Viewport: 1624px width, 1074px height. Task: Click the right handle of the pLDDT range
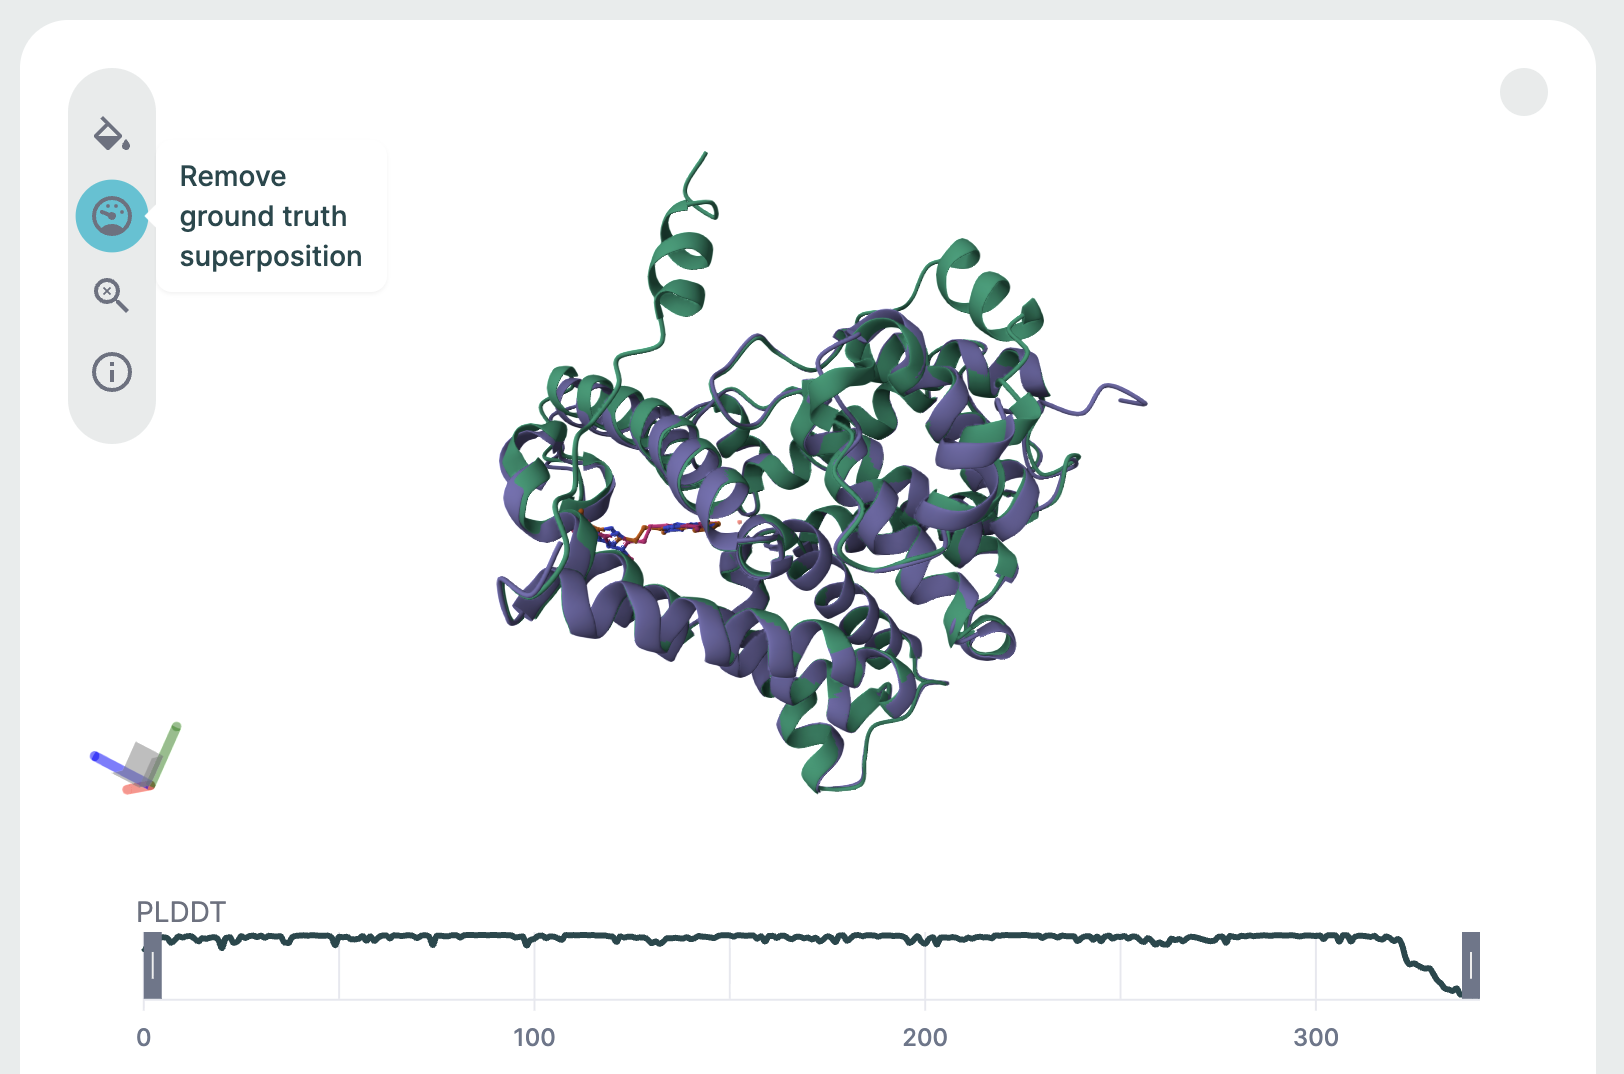pyautogui.click(x=1470, y=965)
